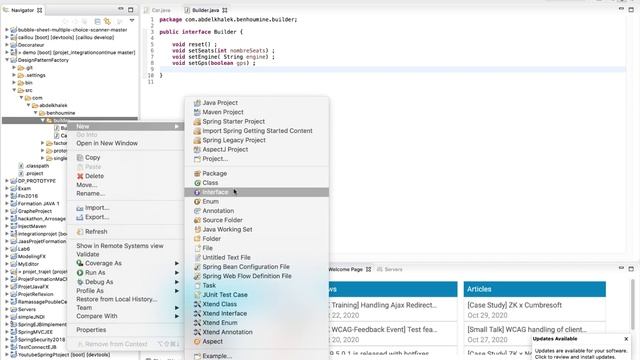Expand the Decorateur project node
Image resolution: width=640 pixels, height=360 pixels.
tap(7, 45)
